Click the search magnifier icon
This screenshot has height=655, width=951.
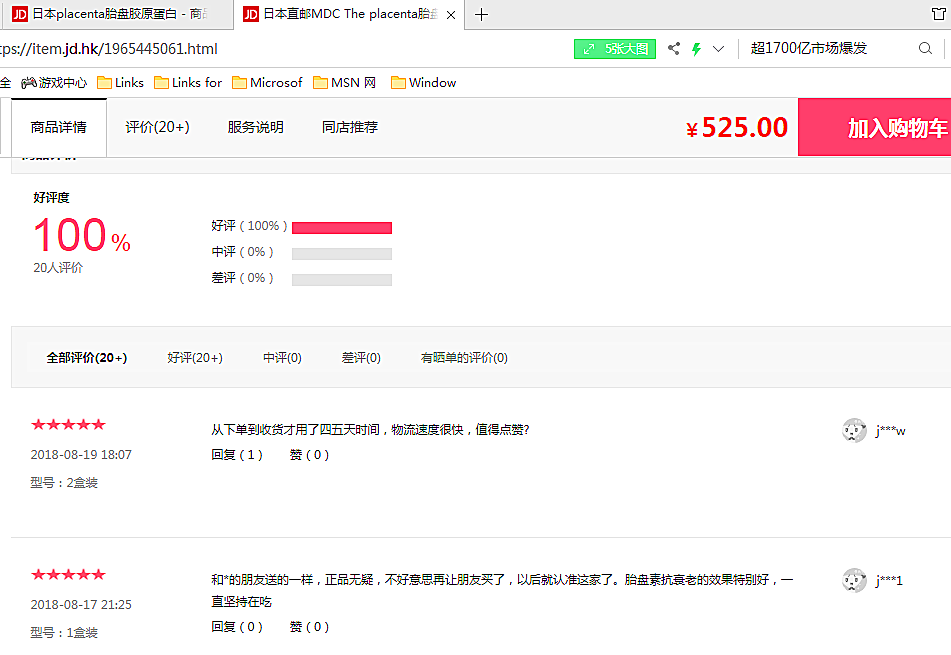(x=925, y=49)
